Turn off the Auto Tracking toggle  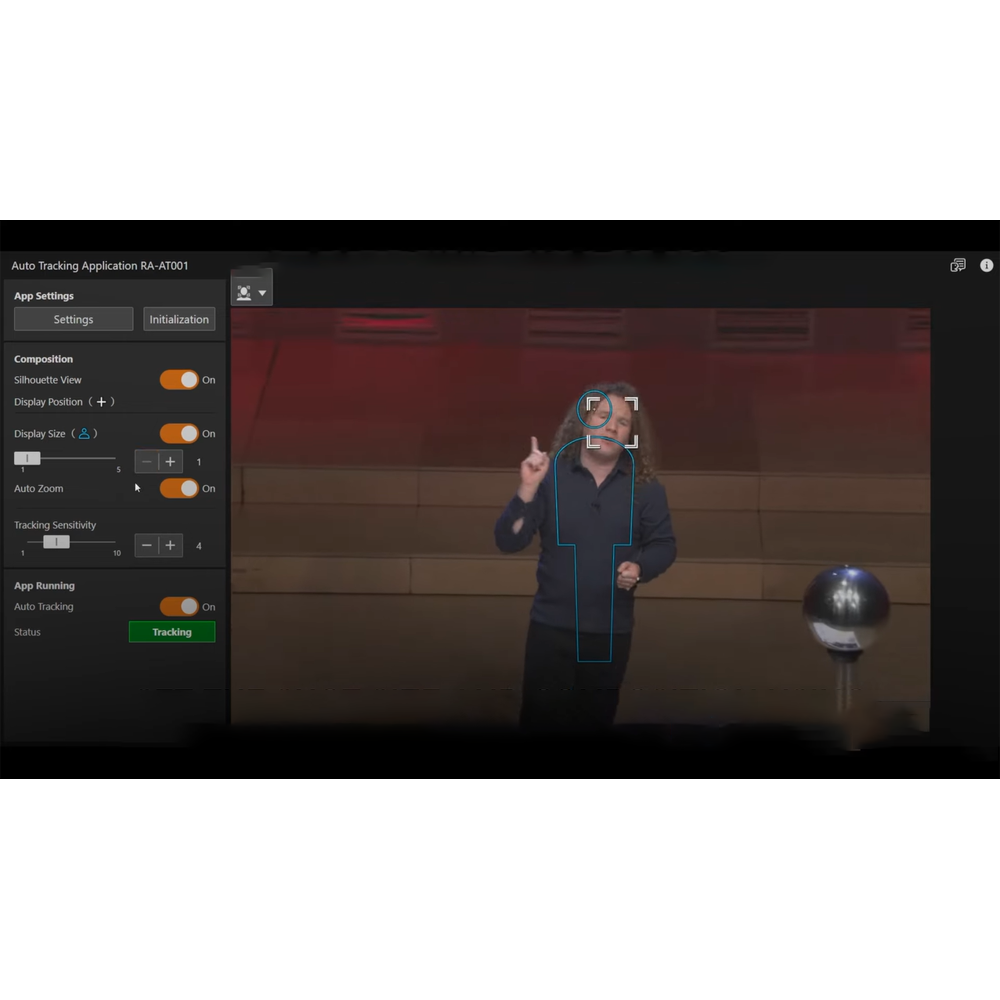click(180, 607)
